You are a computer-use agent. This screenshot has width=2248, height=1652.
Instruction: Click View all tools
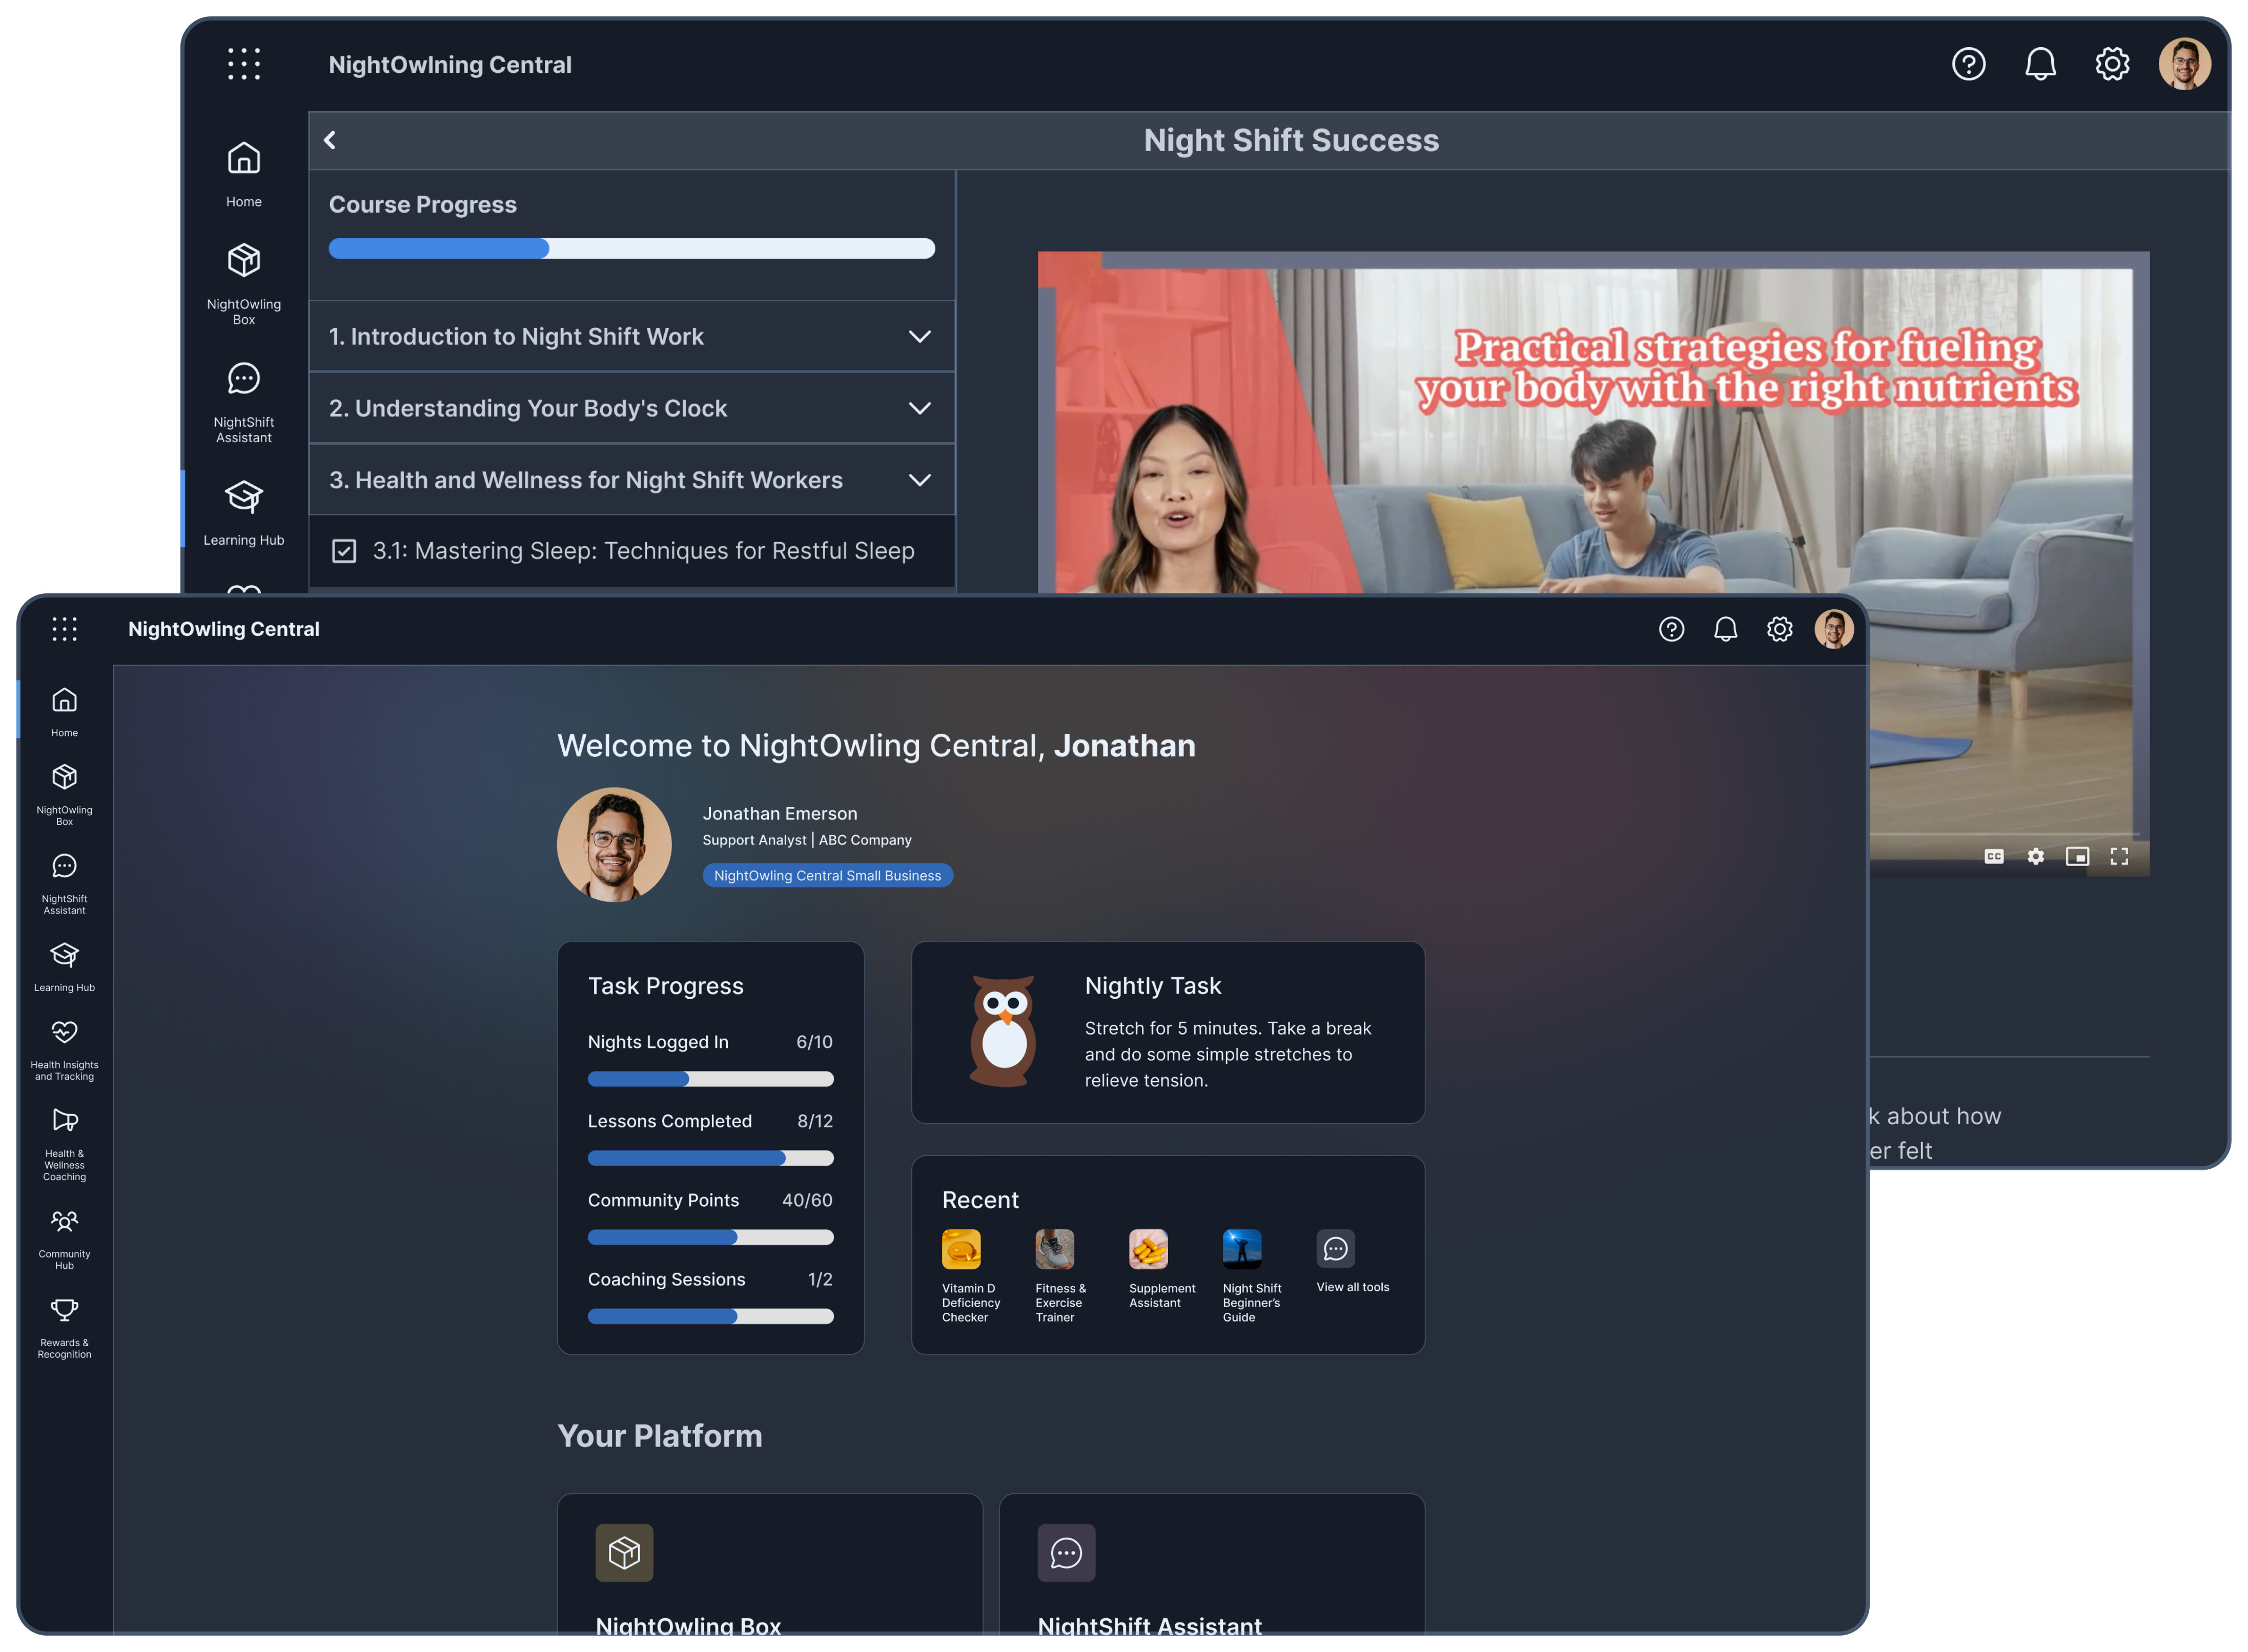click(1352, 1262)
